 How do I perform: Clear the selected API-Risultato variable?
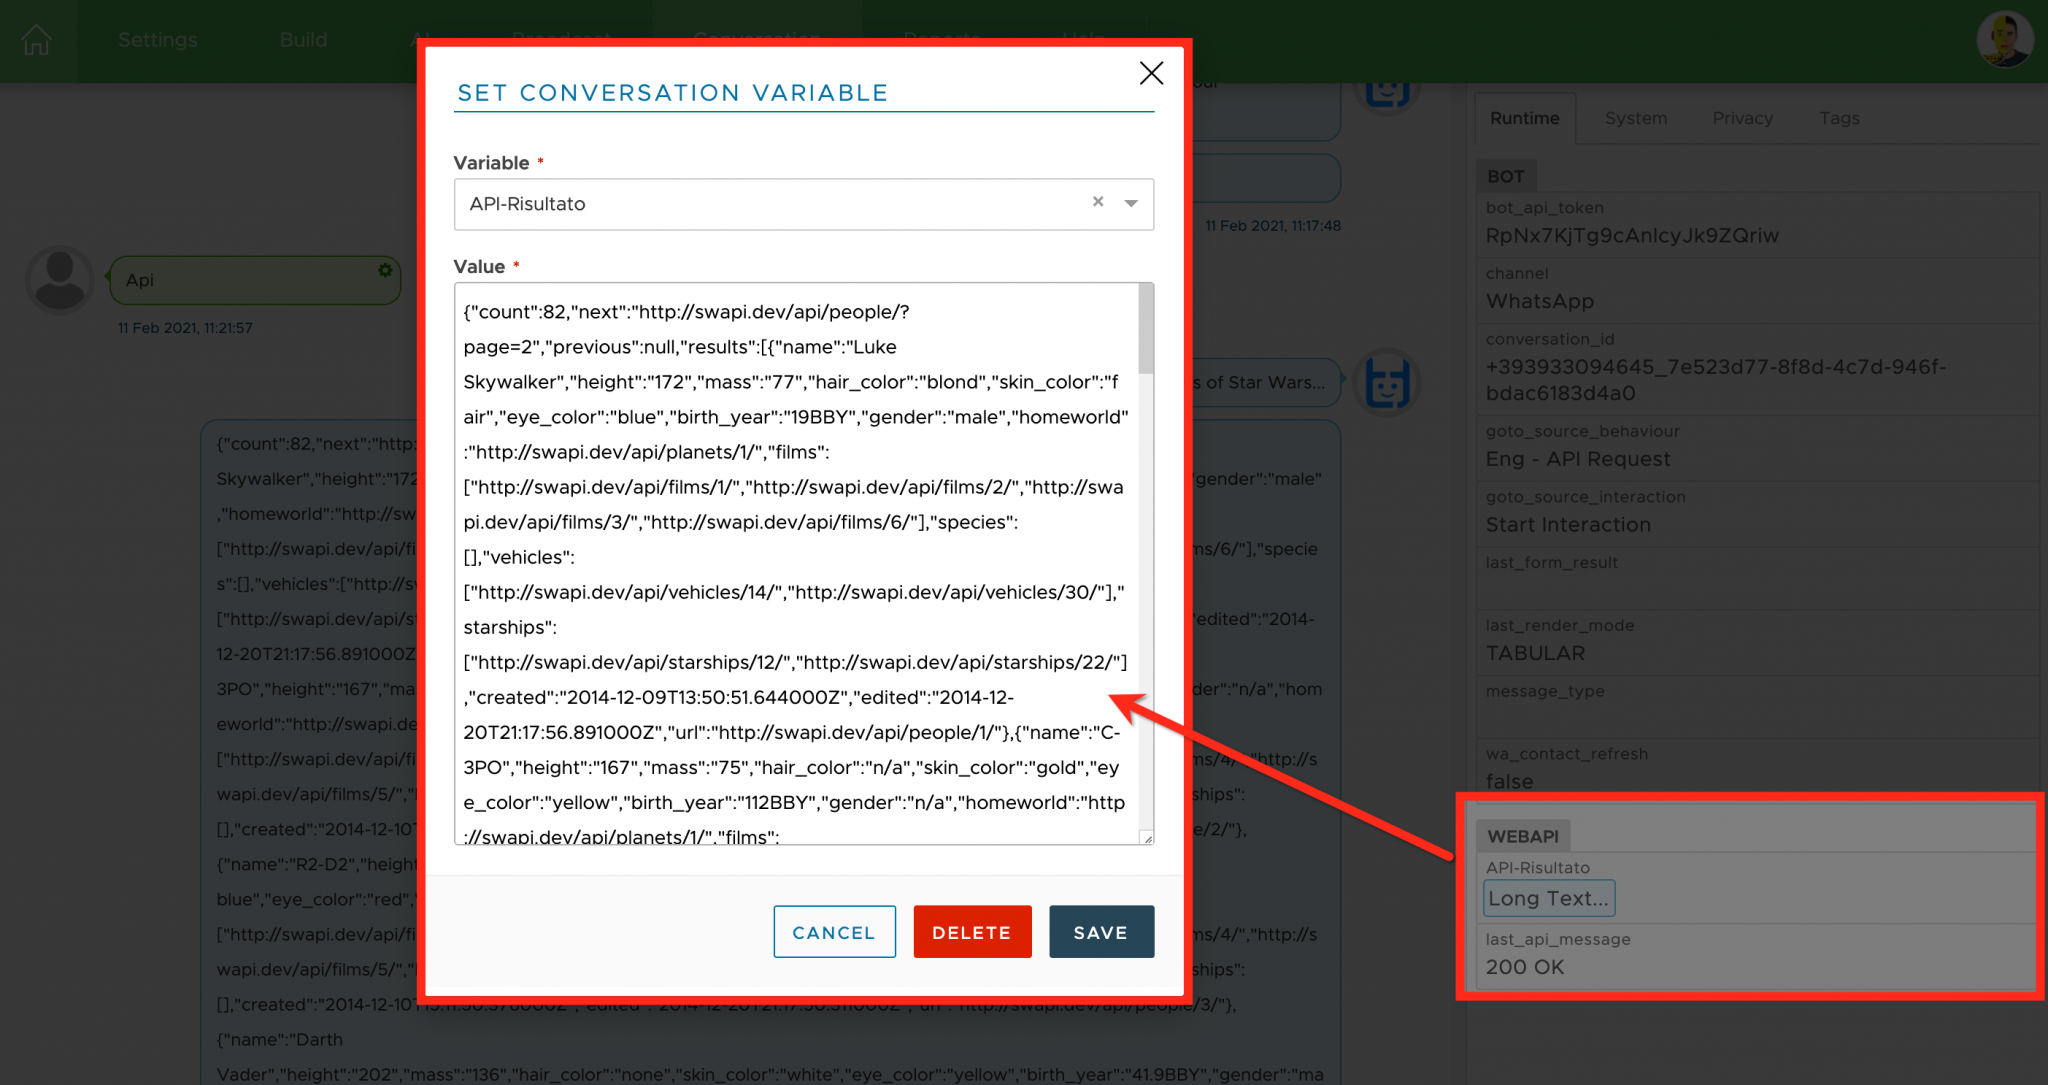tap(1098, 202)
